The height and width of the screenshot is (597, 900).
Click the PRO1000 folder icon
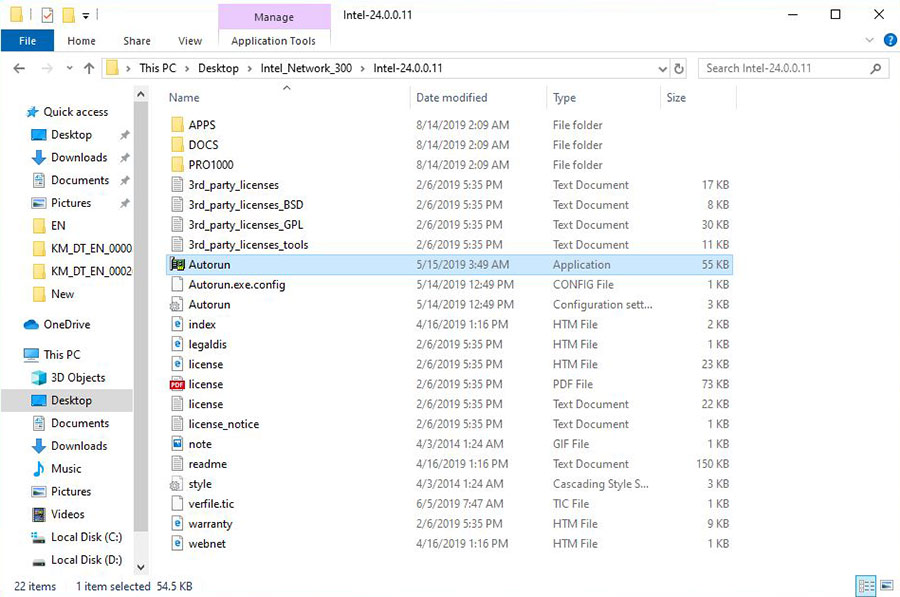click(178, 165)
